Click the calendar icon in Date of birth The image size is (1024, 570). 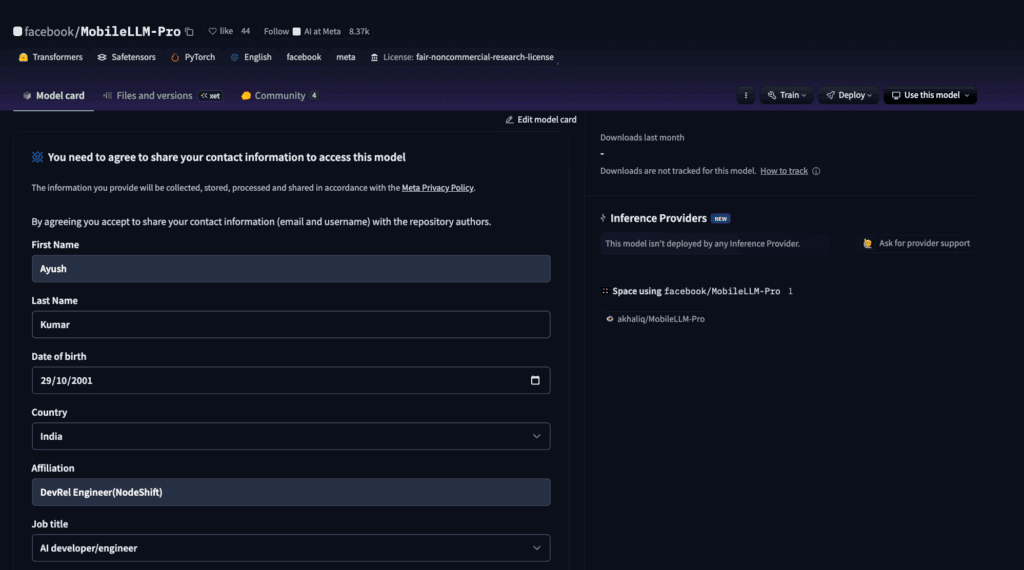click(535, 380)
